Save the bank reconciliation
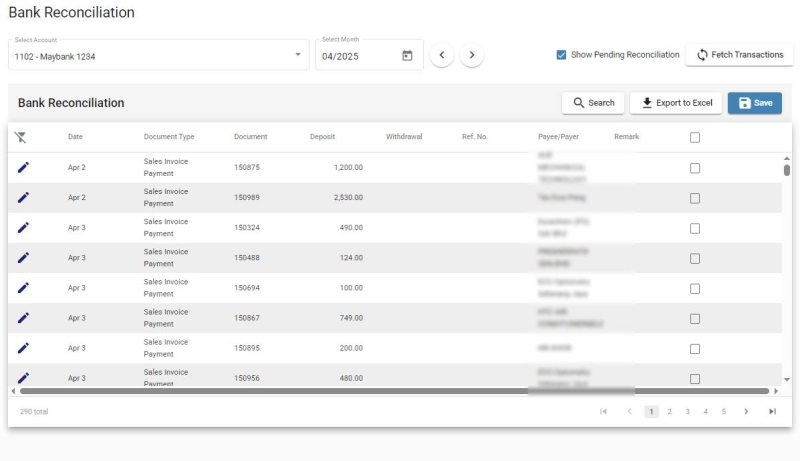The width and height of the screenshot is (800, 461). (x=755, y=103)
